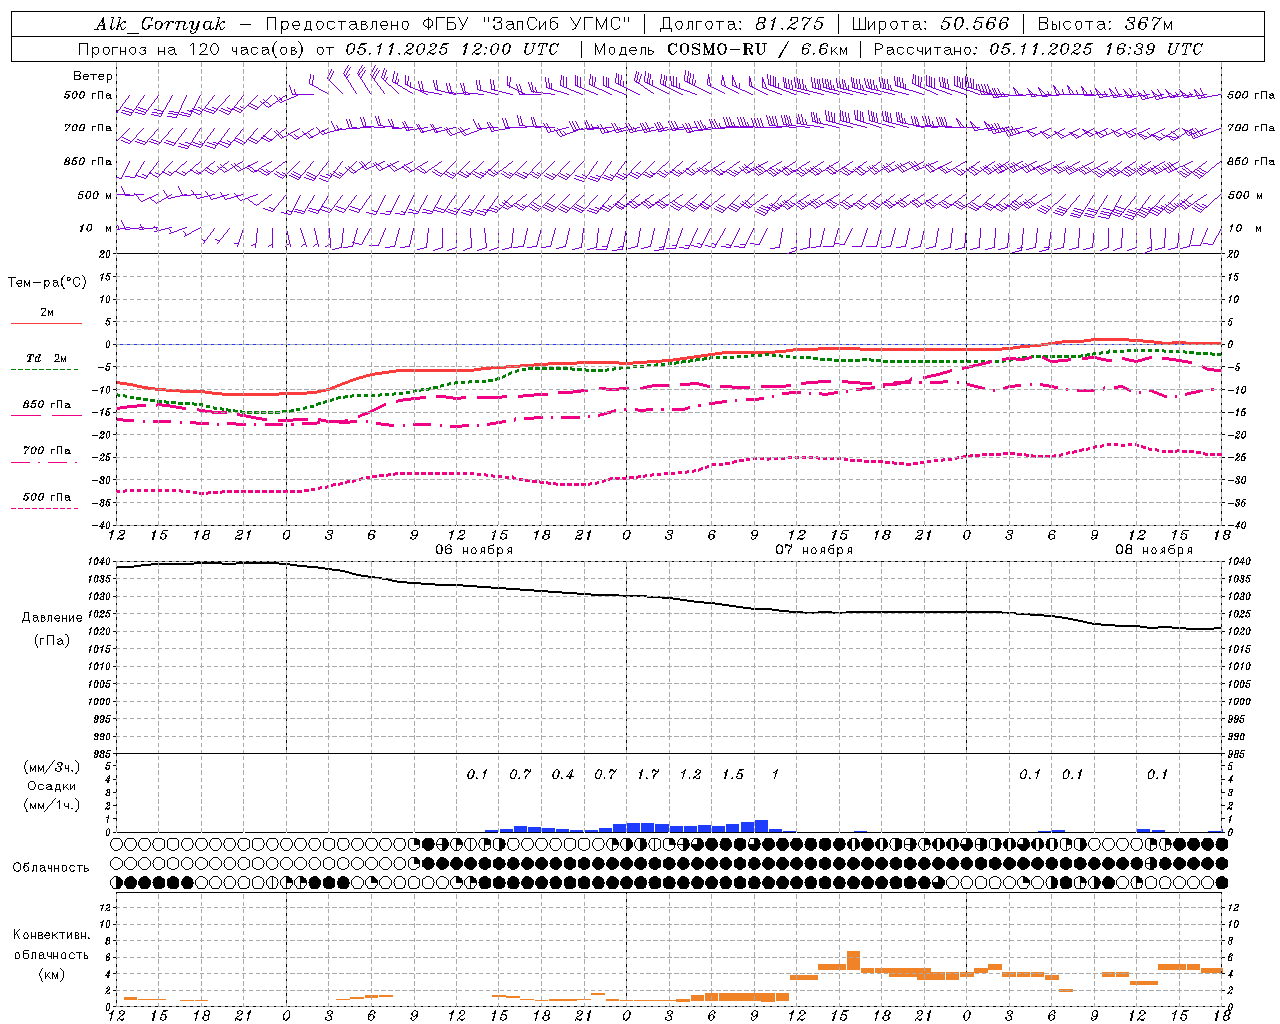The width and height of the screenshot is (1280, 1024).
Task: Click the legend line sample under '2м'
Action: (x=46, y=323)
